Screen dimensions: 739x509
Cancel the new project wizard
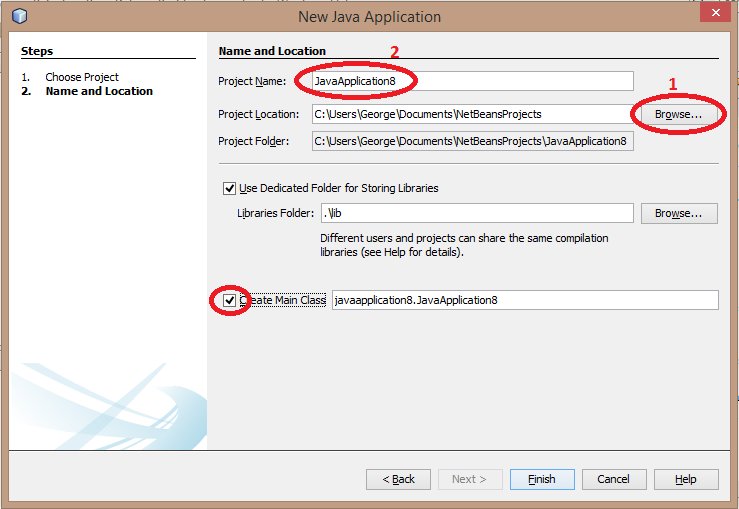coord(614,479)
